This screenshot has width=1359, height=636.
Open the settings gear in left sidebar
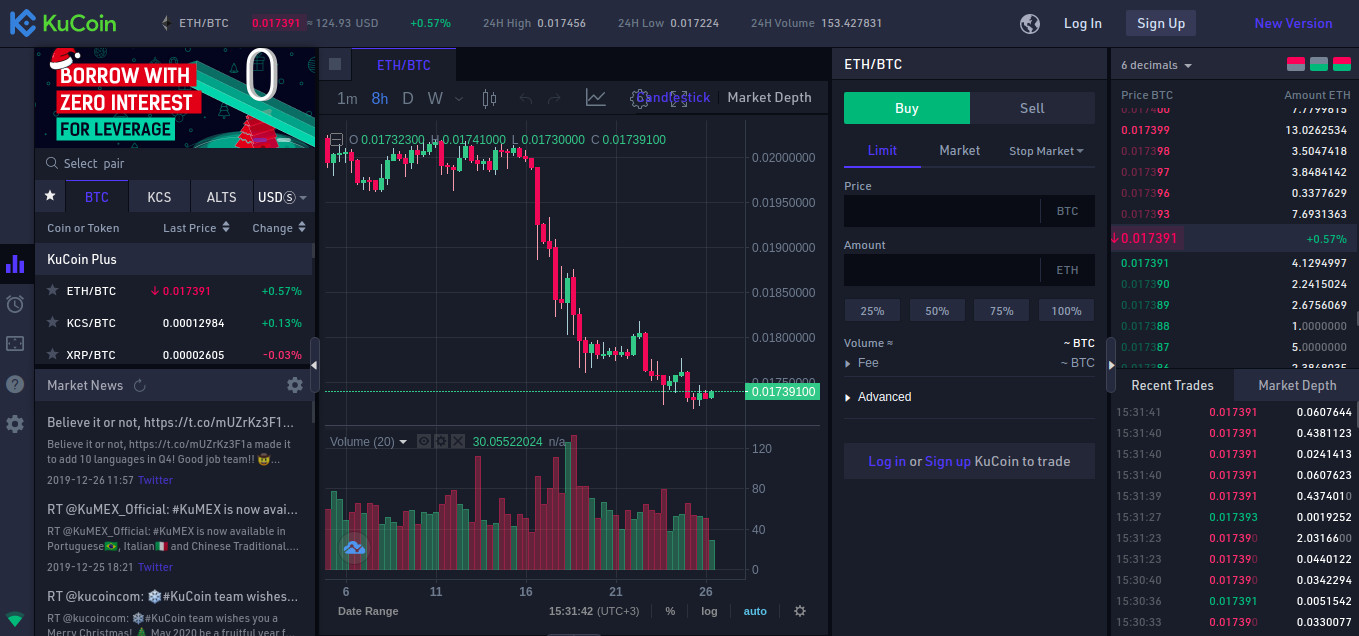15,424
